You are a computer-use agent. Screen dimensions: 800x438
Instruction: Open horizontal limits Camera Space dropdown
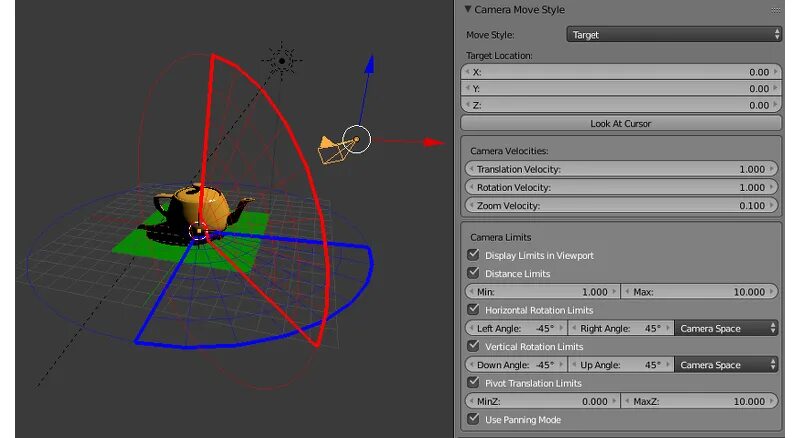click(x=726, y=328)
